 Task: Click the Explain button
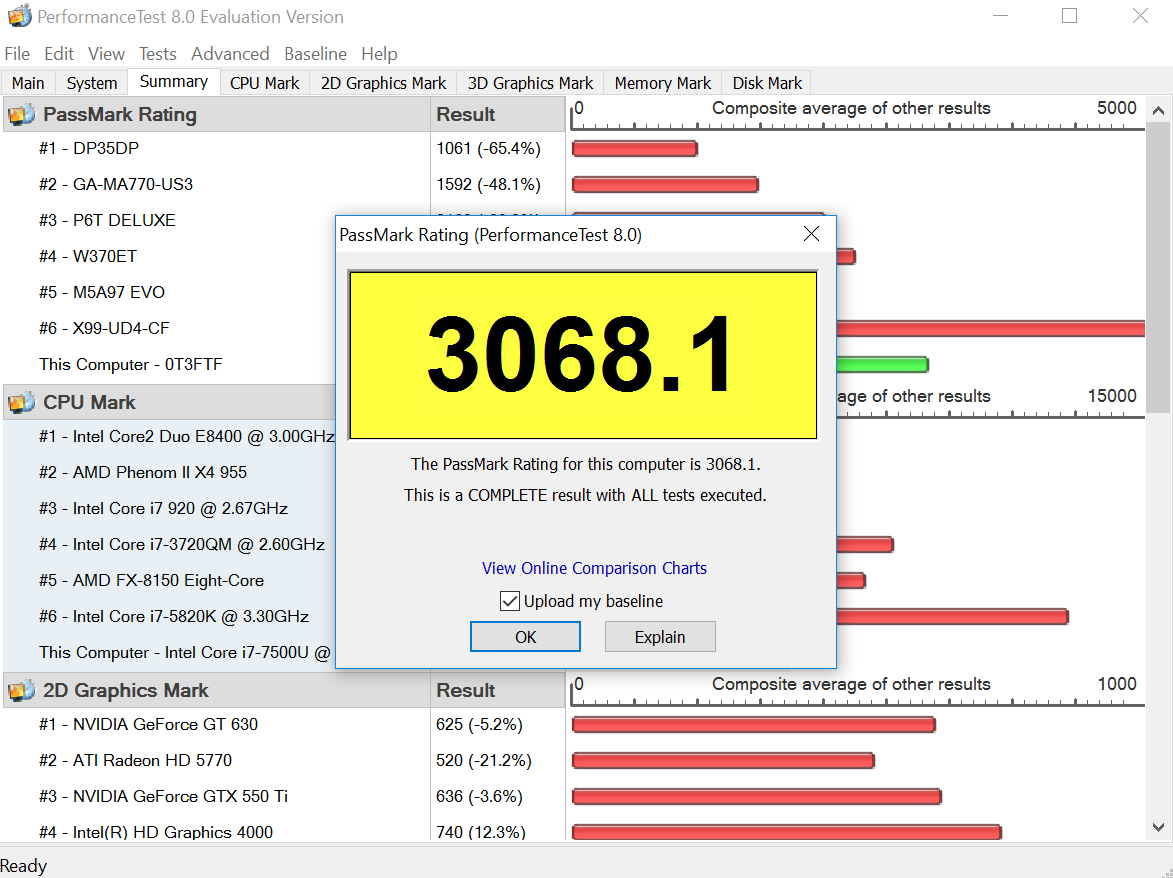pos(660,636)
